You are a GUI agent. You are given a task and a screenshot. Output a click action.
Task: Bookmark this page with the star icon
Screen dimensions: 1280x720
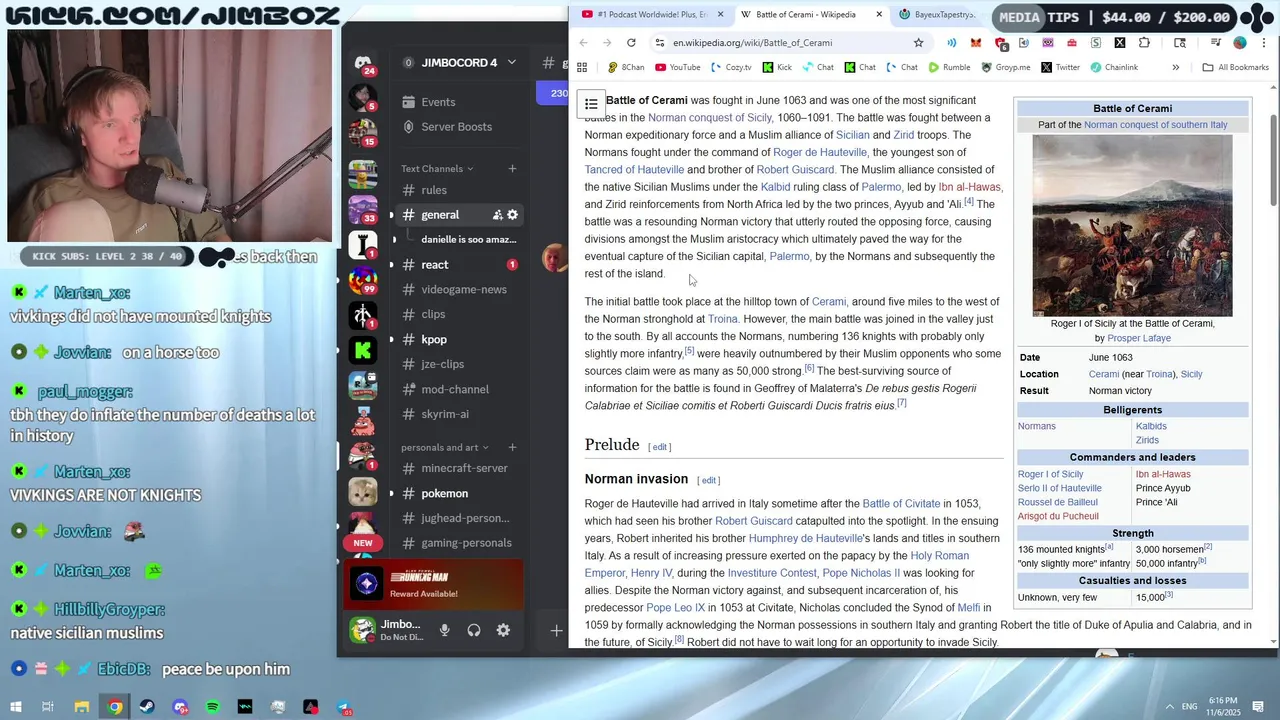pyautogui.click(x=918, y=43)
